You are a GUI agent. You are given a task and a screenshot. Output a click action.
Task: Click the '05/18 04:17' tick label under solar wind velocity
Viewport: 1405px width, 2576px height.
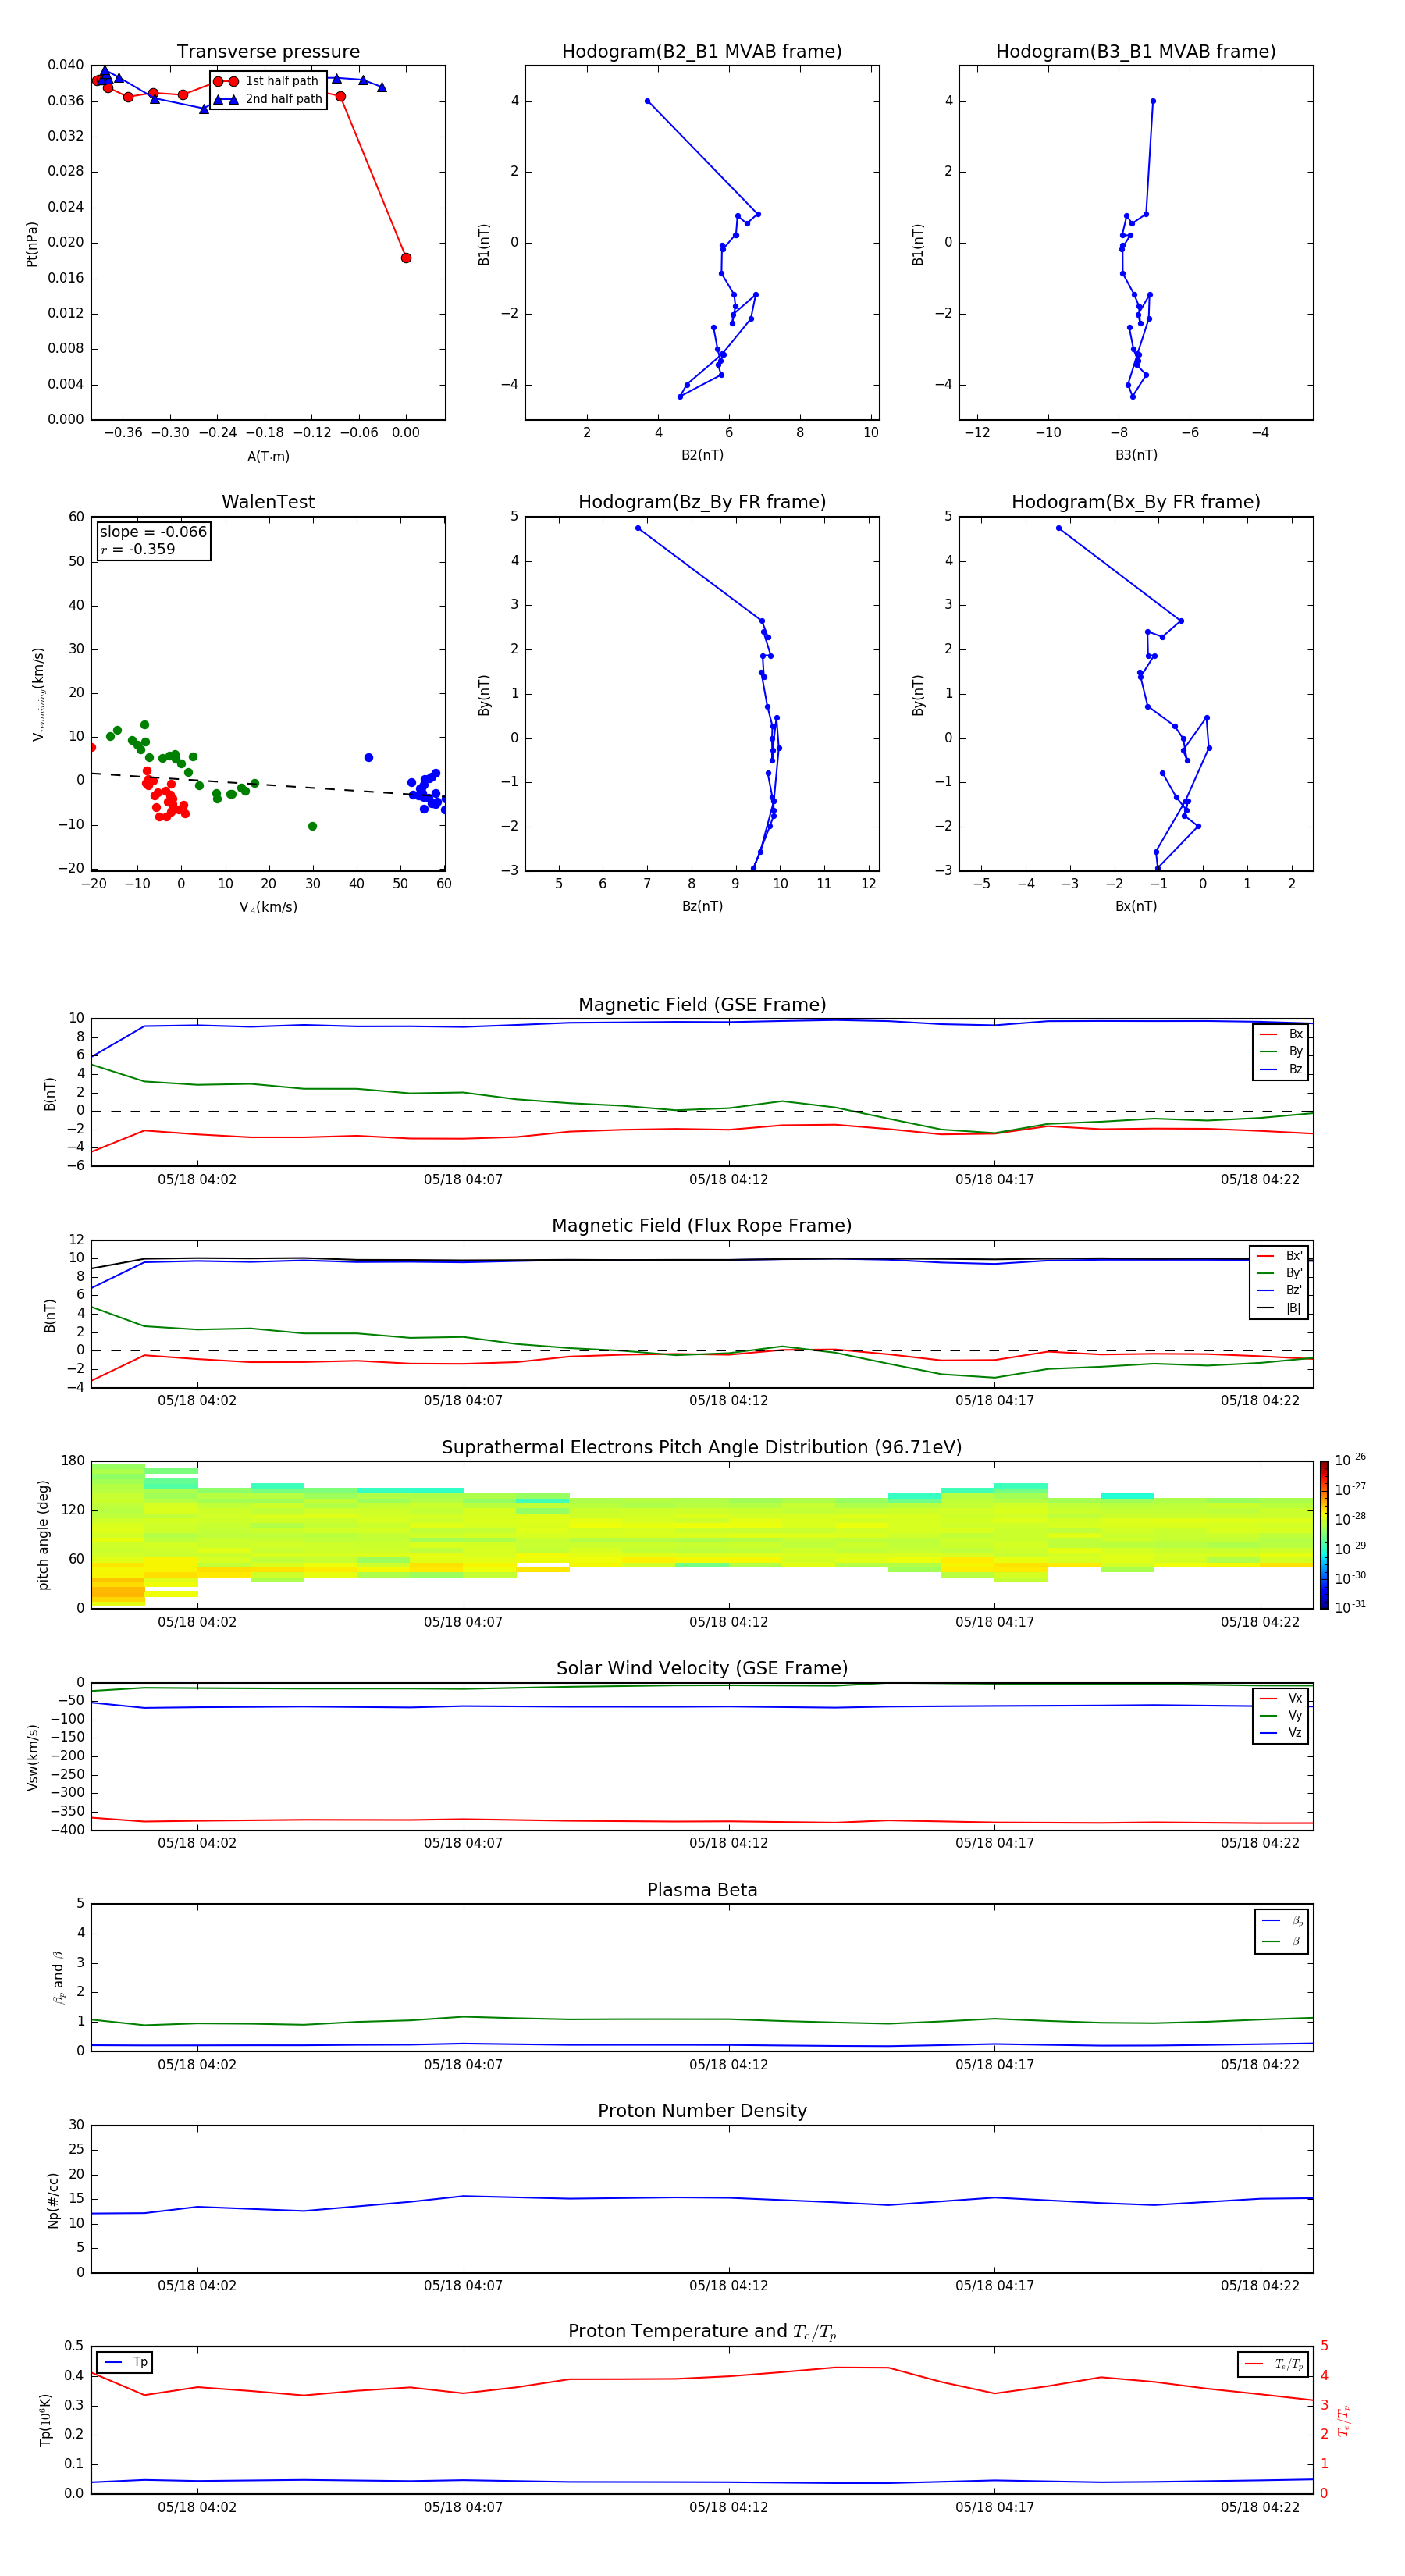click(x=995, y=1843)
